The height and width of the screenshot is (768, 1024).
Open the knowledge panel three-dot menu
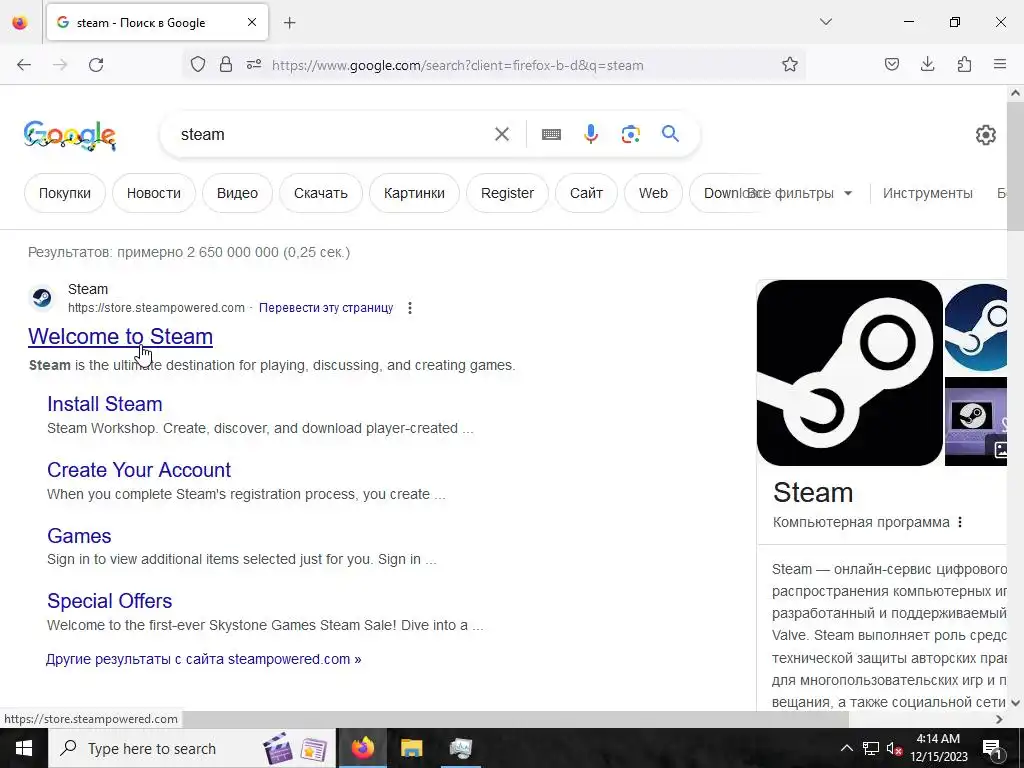click(960, 522)
